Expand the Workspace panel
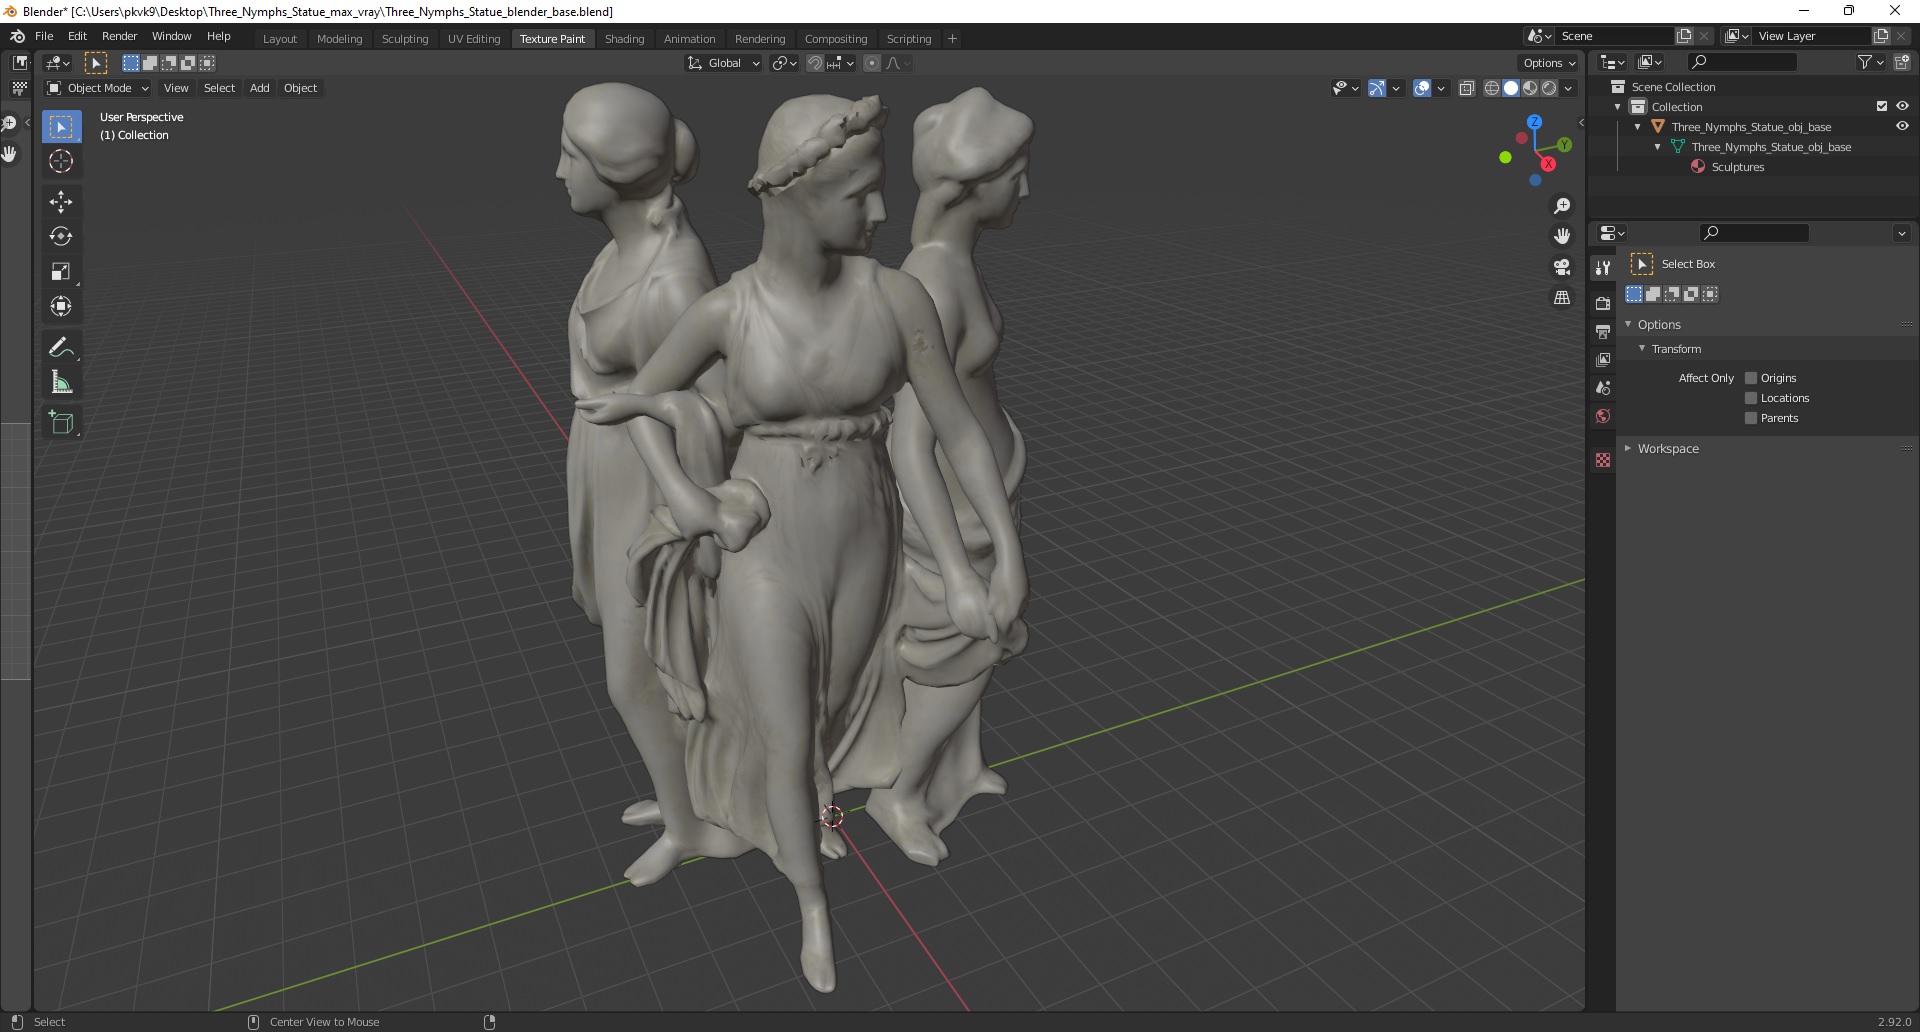Screen dimensions: 1920x1032 (1628, 448)
